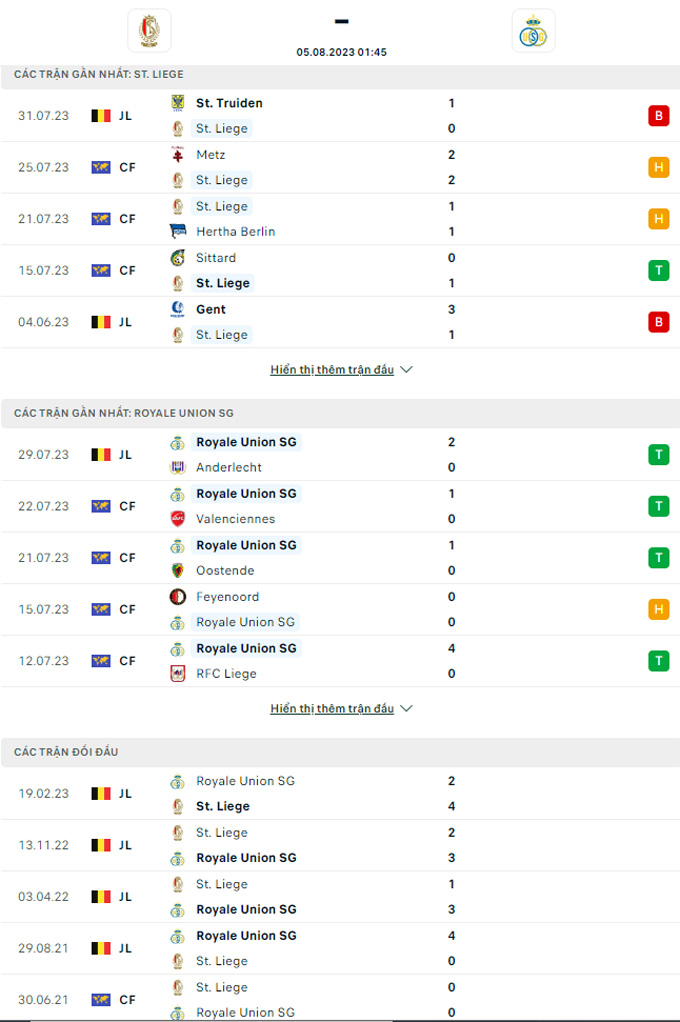Click the Gent club crest
The height and width of the screenshot is (1022, 680).
[178, 309]
